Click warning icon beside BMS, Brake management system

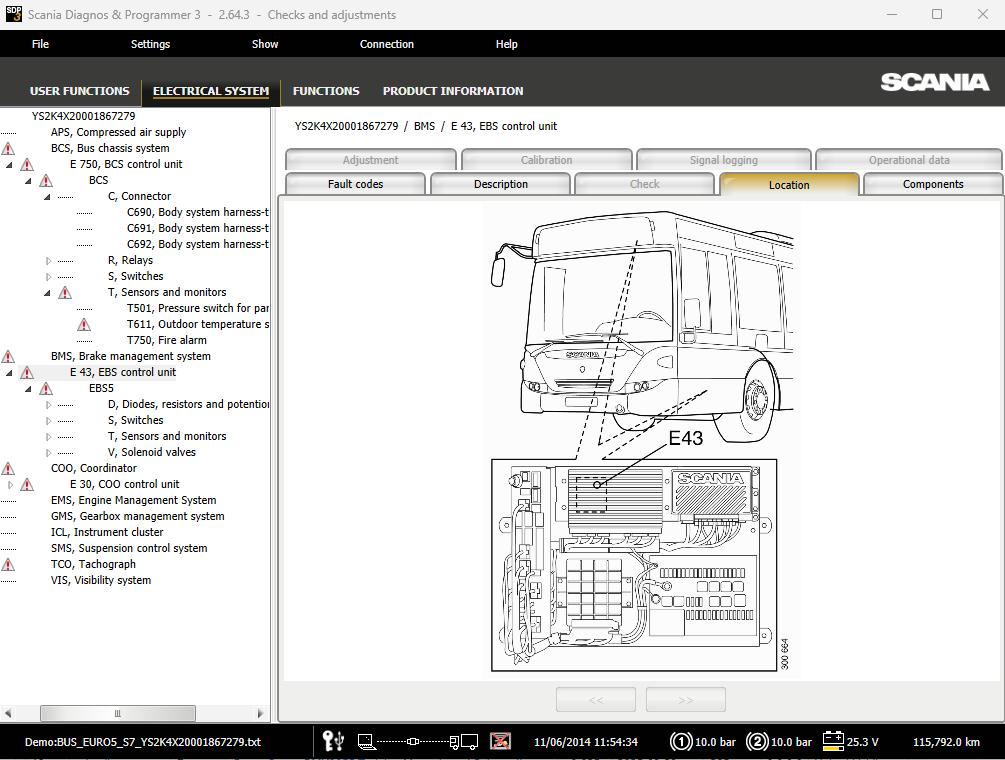click(x=8, y=357)
